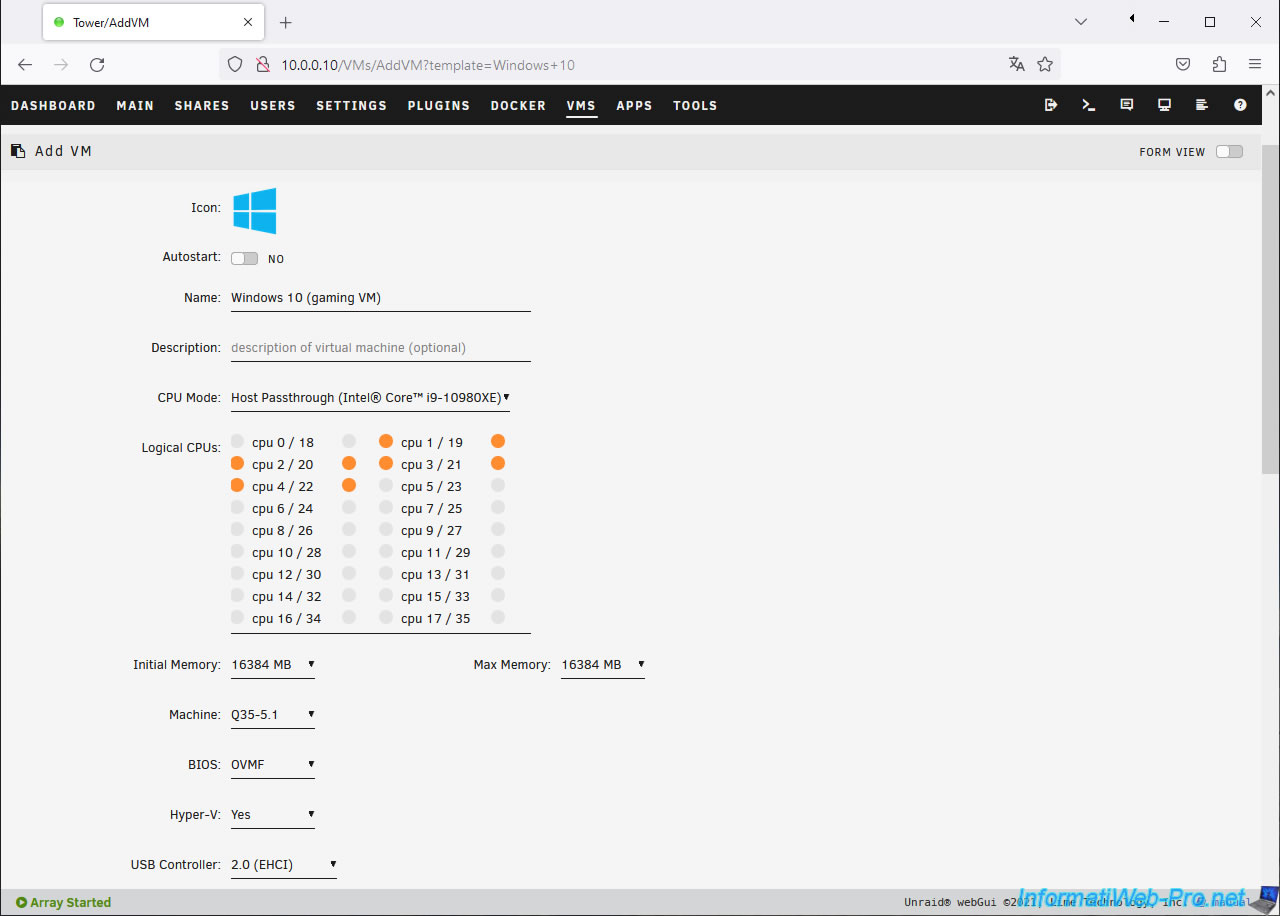Click the system info monitor icon

tap(1165, 105)
